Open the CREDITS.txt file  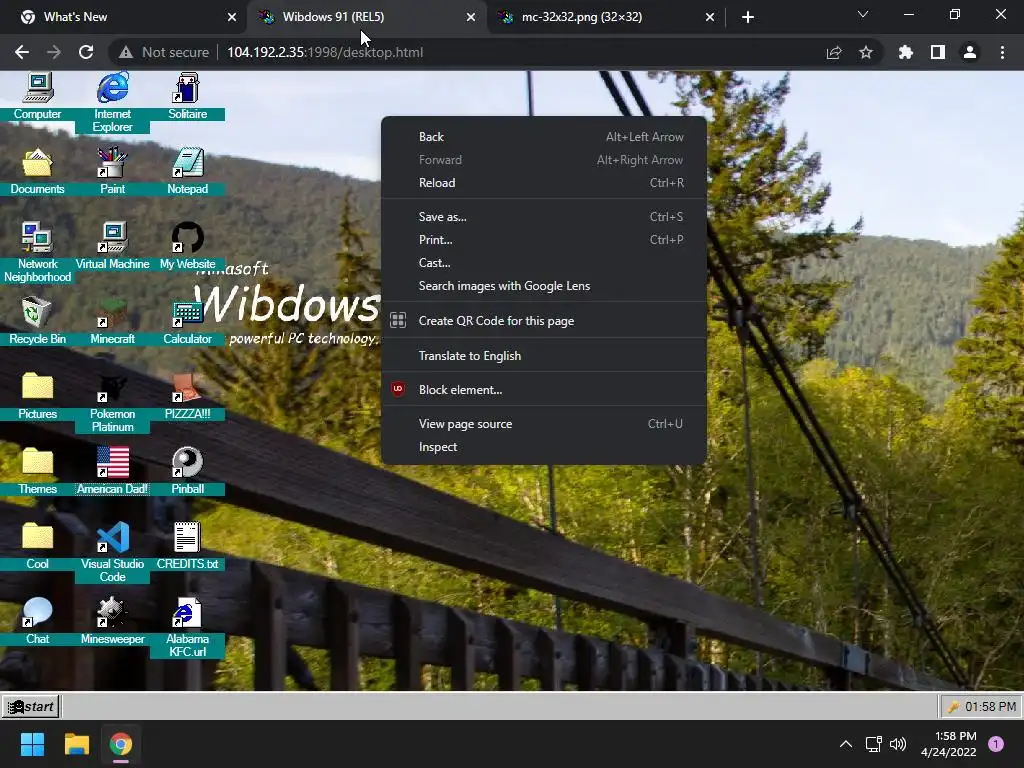[x=187, y=547]
